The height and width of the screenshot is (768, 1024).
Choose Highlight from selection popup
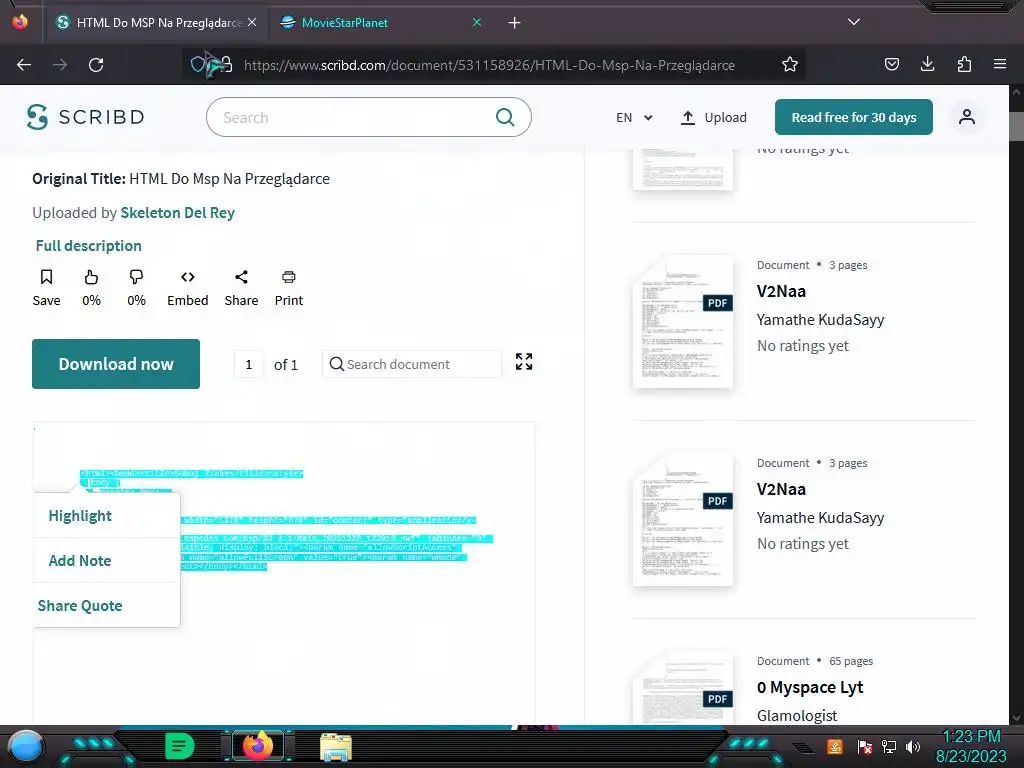[x=80, y=516]
